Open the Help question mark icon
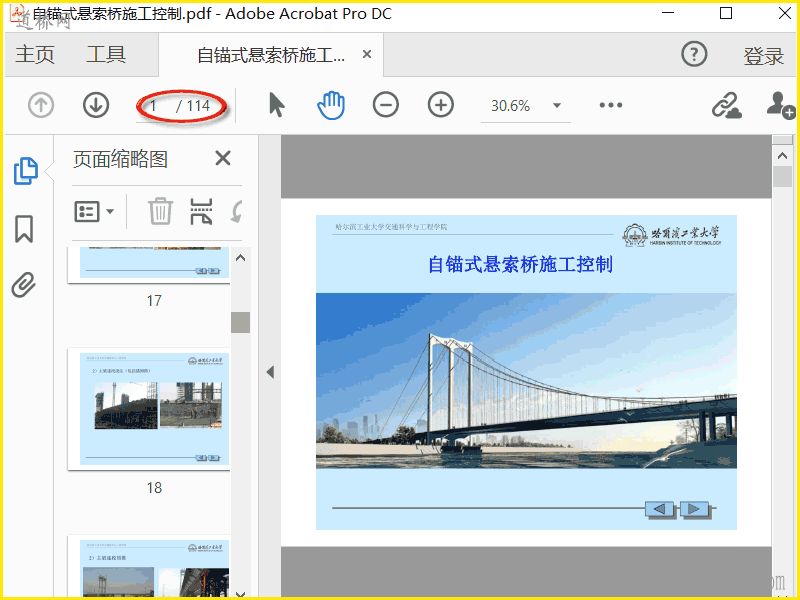Image resolution: width=800 pixels, height=600 pixels. pos(694,55)
